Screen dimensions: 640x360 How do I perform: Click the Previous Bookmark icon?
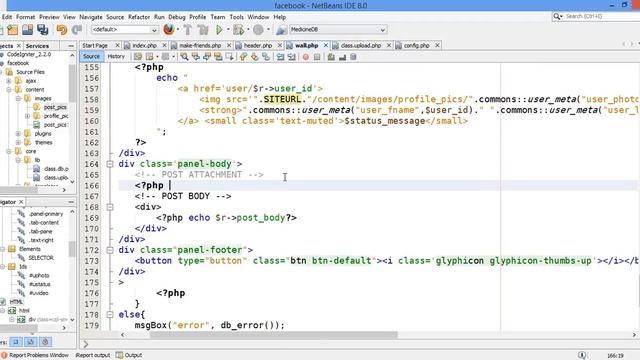click(244, 57)
